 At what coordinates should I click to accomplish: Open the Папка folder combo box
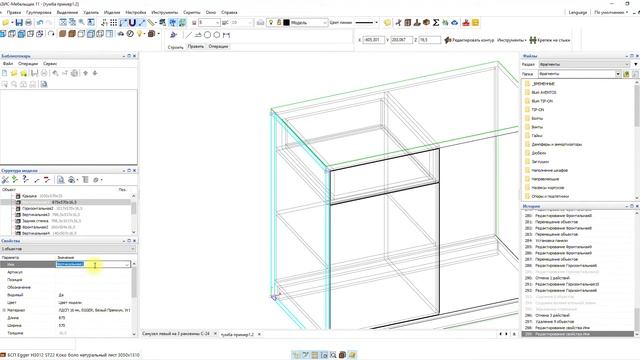pyautogui.click(x=579, y=74)
